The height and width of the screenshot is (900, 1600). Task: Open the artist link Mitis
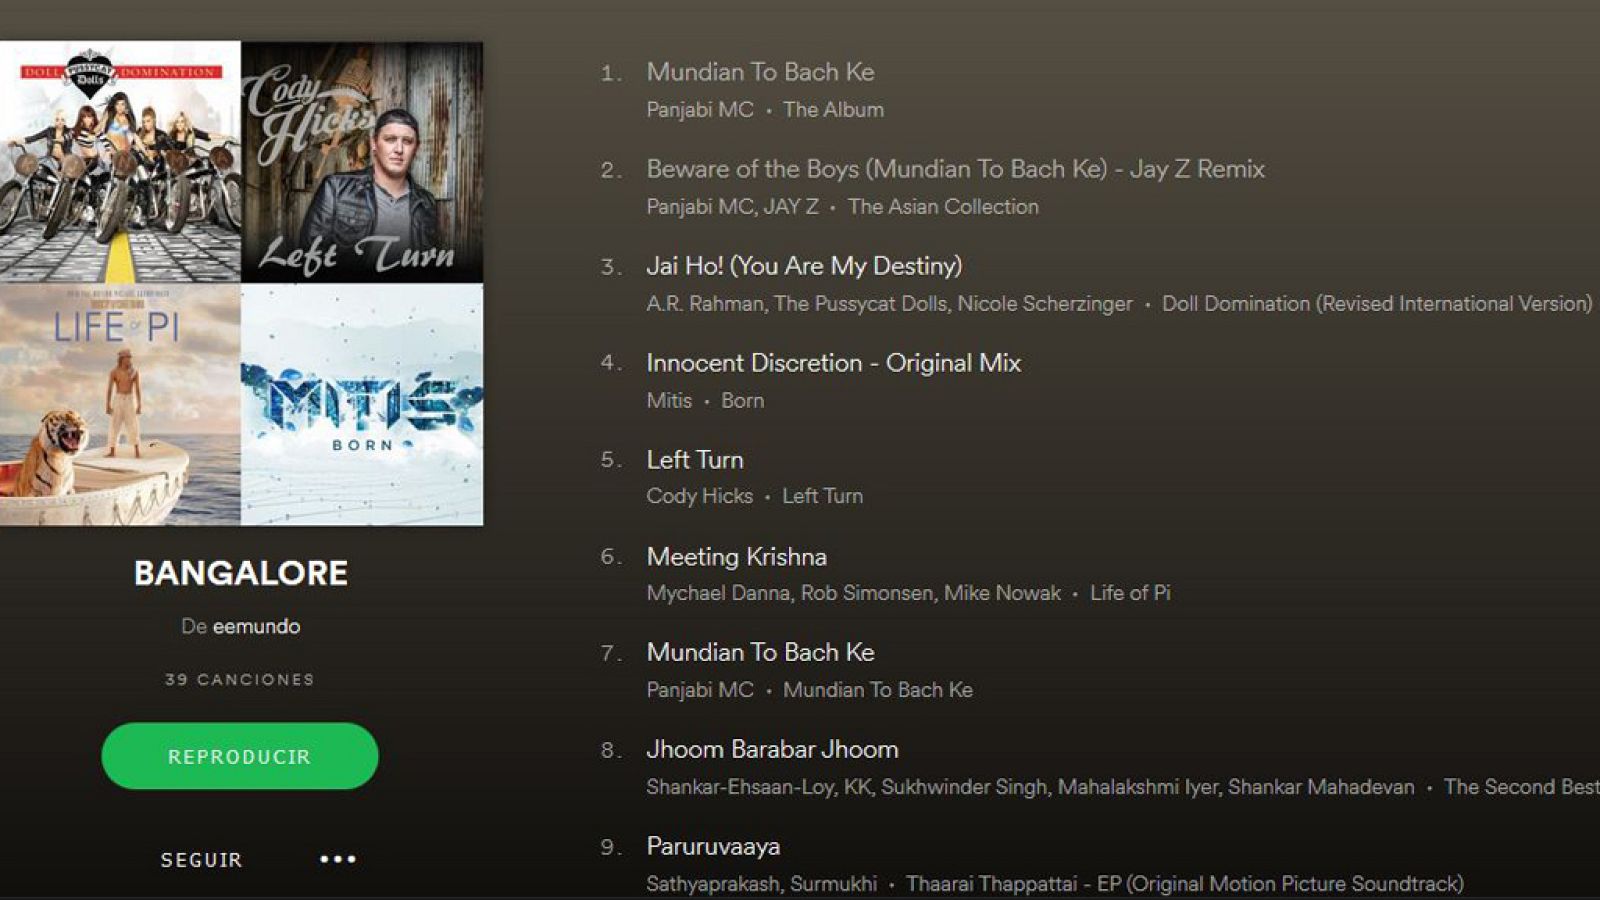coord(669,400)
